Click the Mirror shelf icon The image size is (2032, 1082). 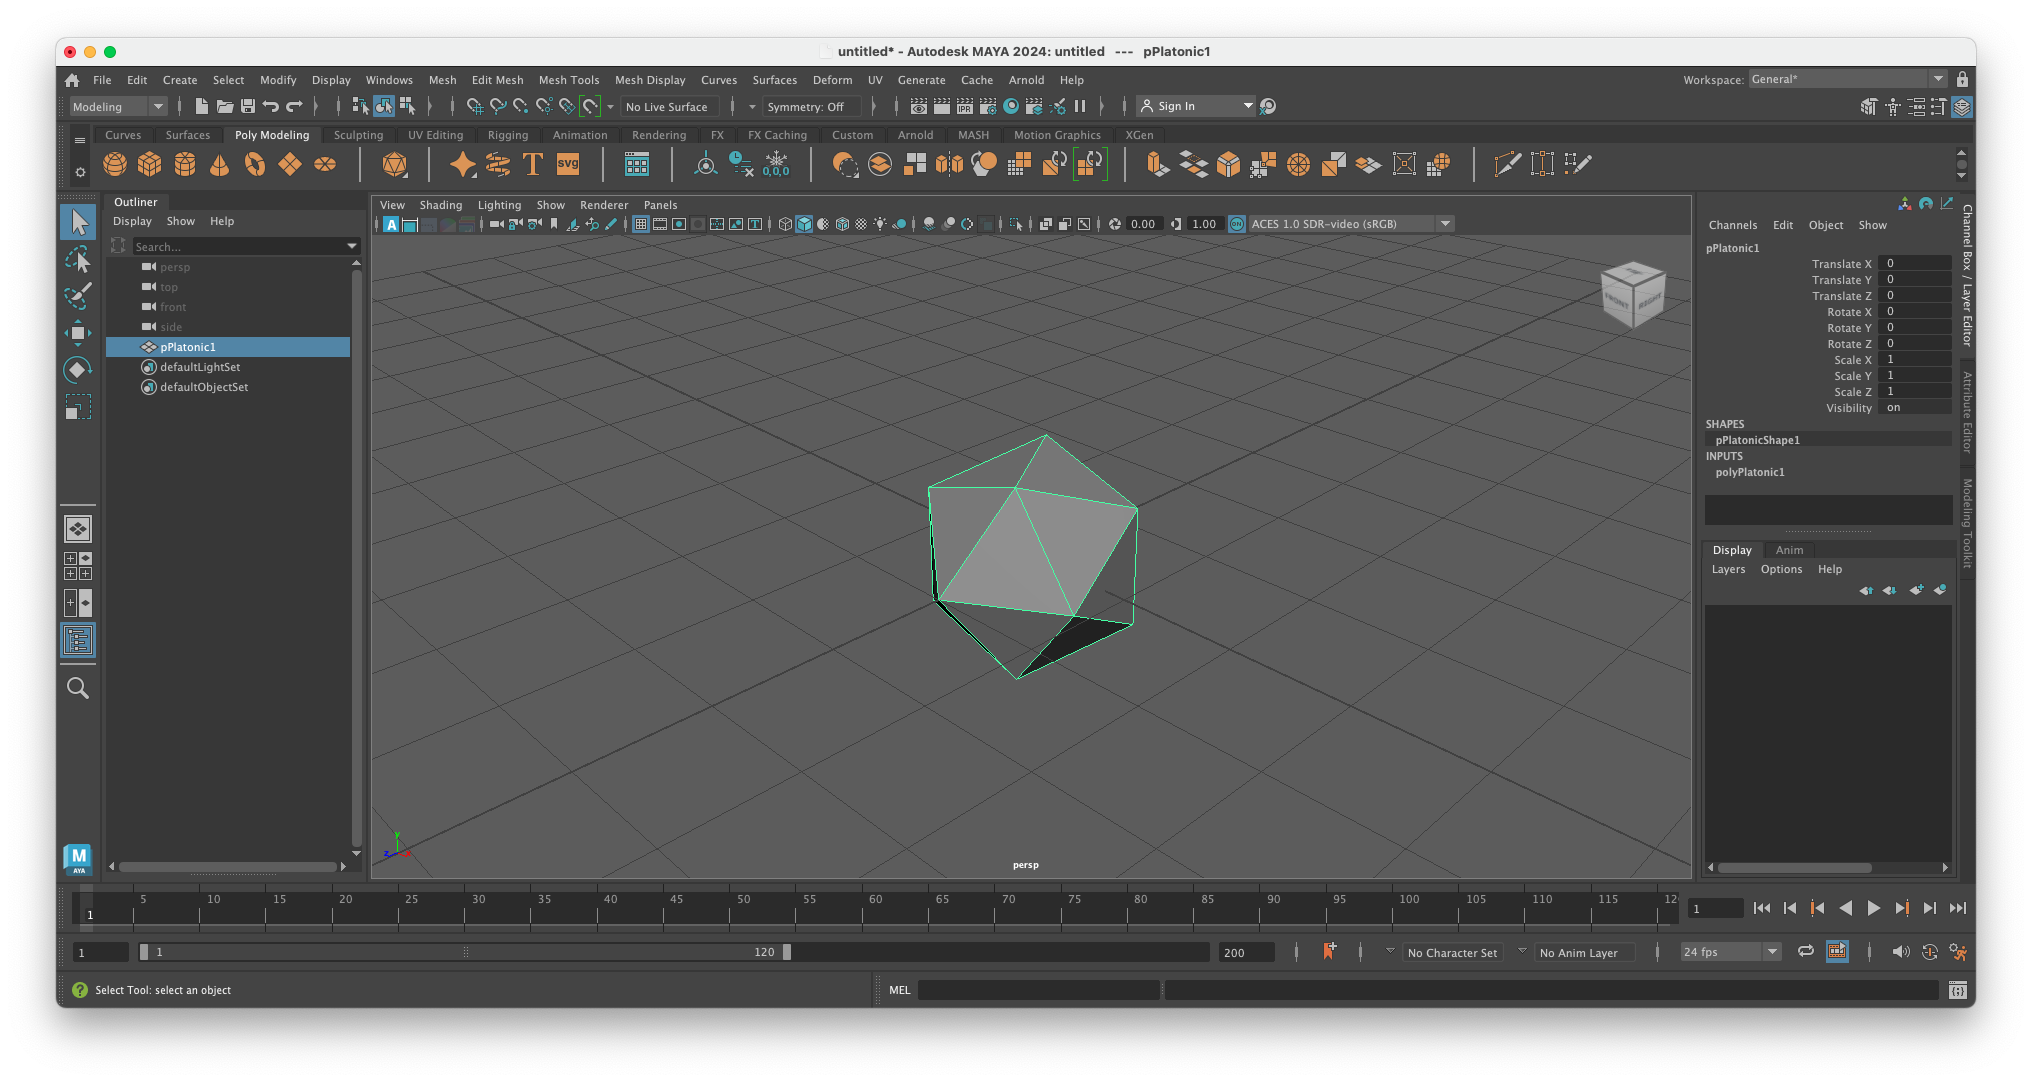949,164
